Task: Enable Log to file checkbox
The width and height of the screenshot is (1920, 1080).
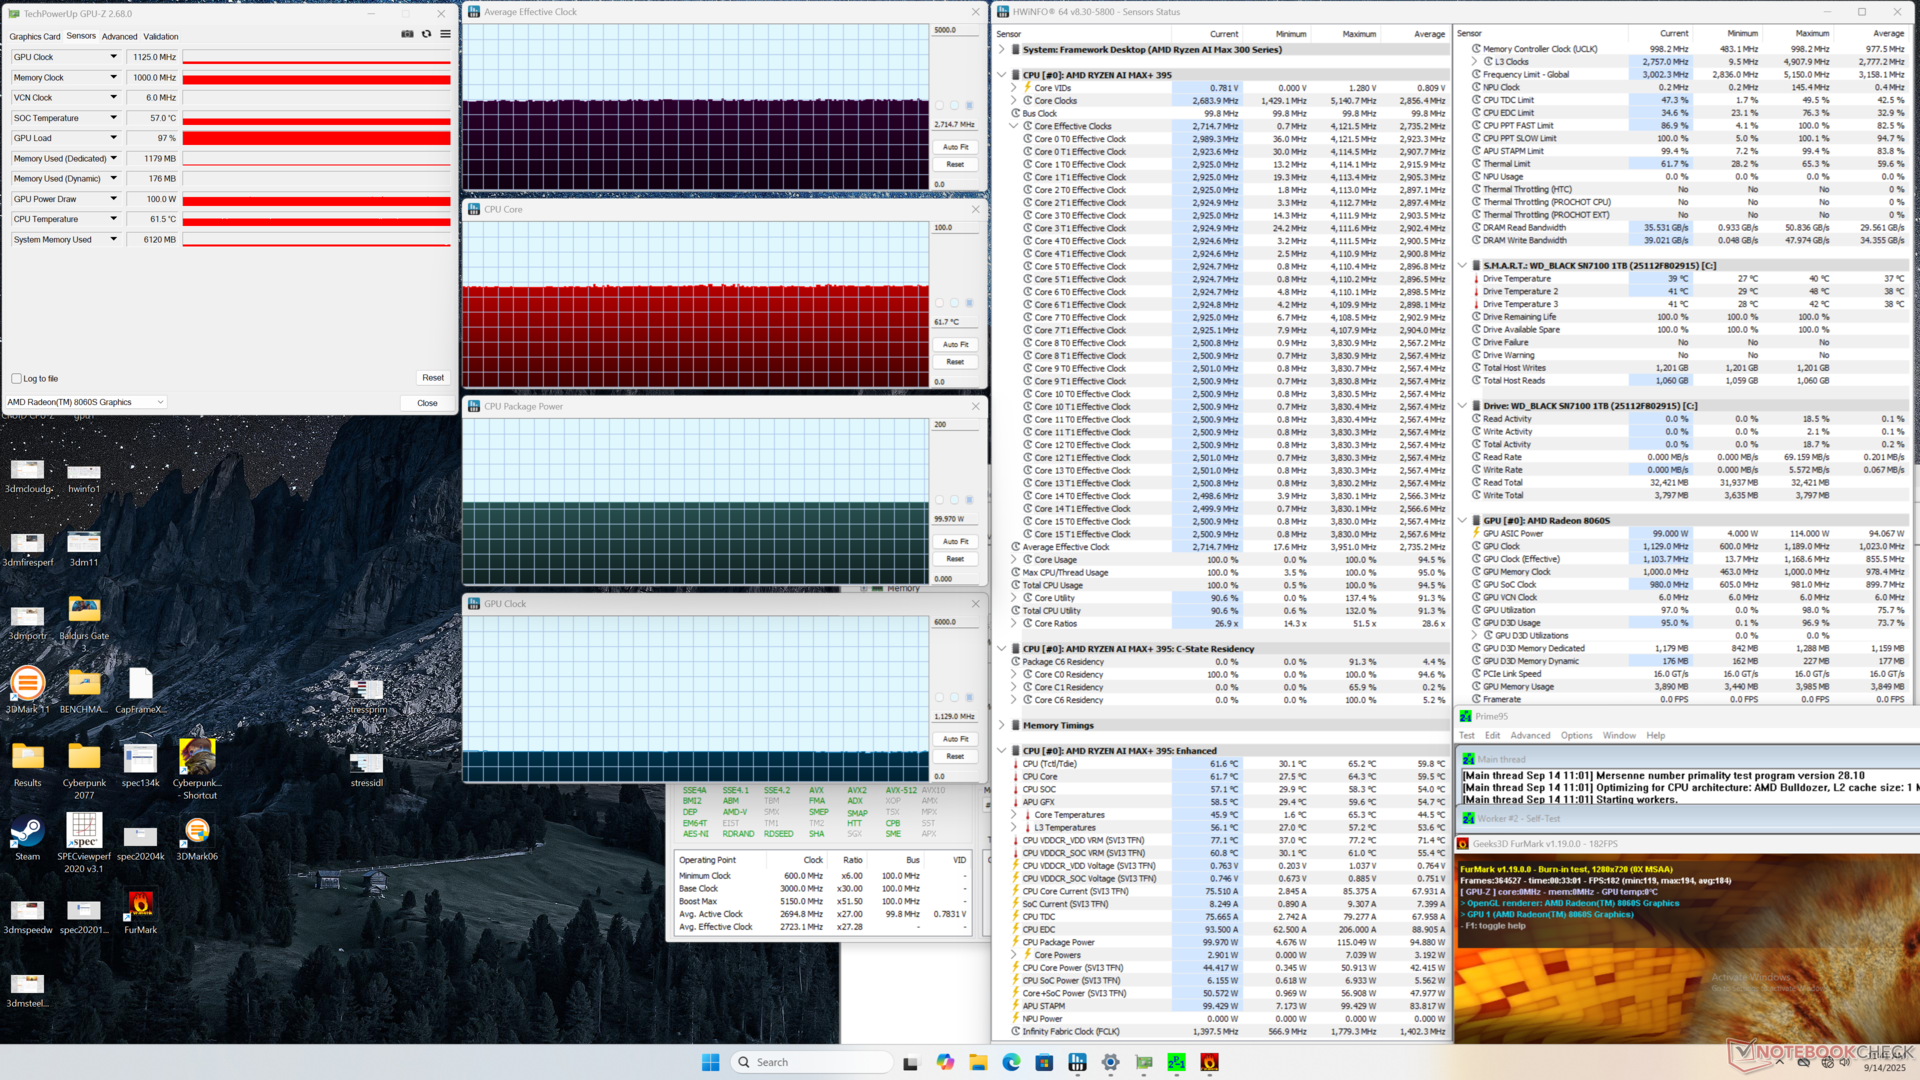Action: click(16, 379)
